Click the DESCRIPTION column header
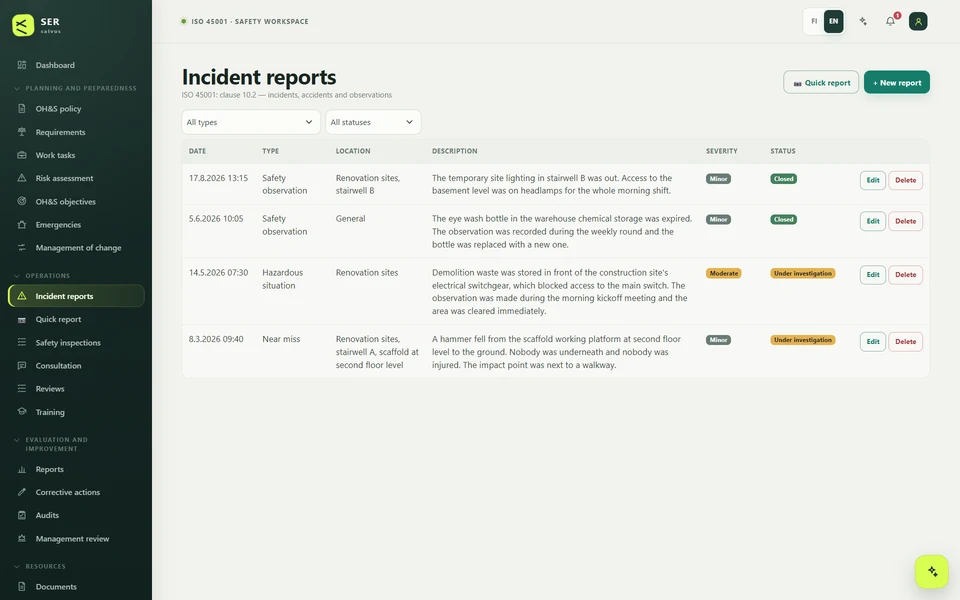 [x=454, y=151]
